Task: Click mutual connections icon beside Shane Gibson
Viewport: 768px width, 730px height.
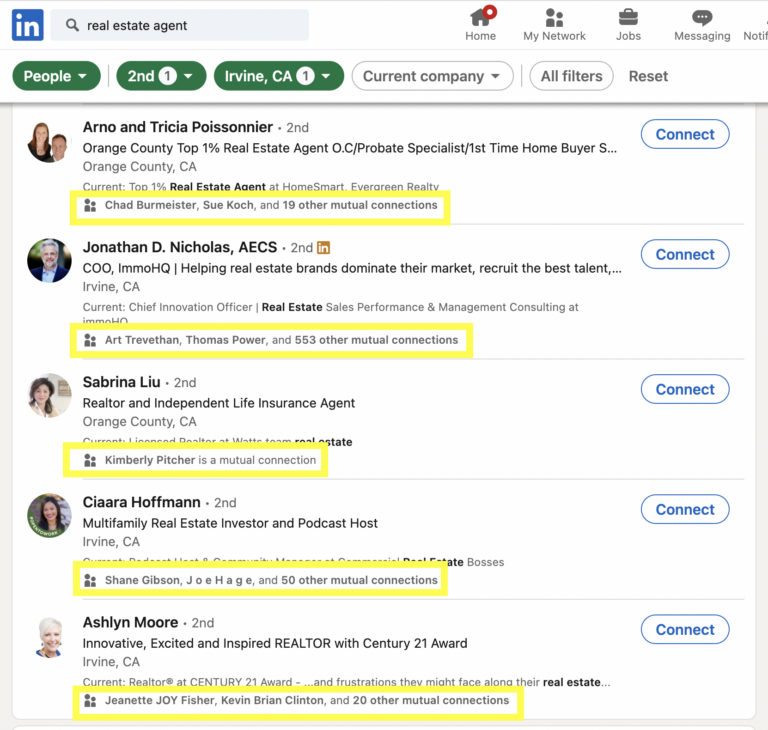Action: click(x=90, y=580)
